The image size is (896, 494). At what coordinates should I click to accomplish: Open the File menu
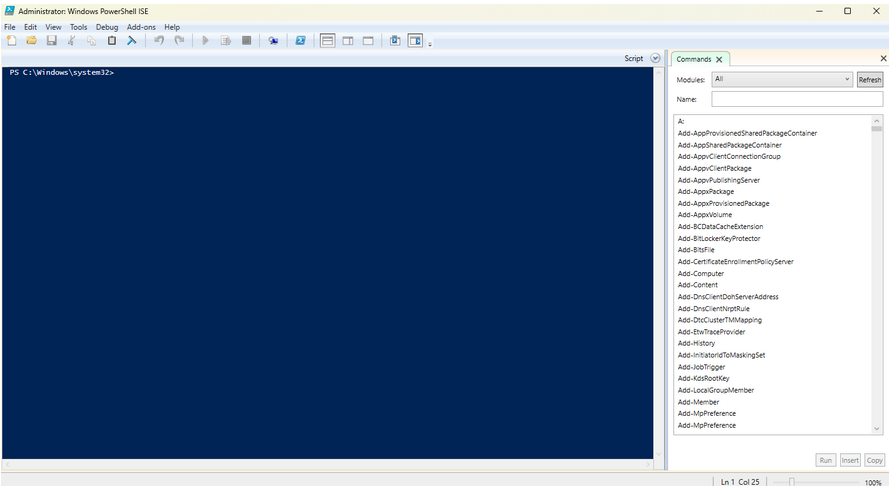[x=10, y=27]
